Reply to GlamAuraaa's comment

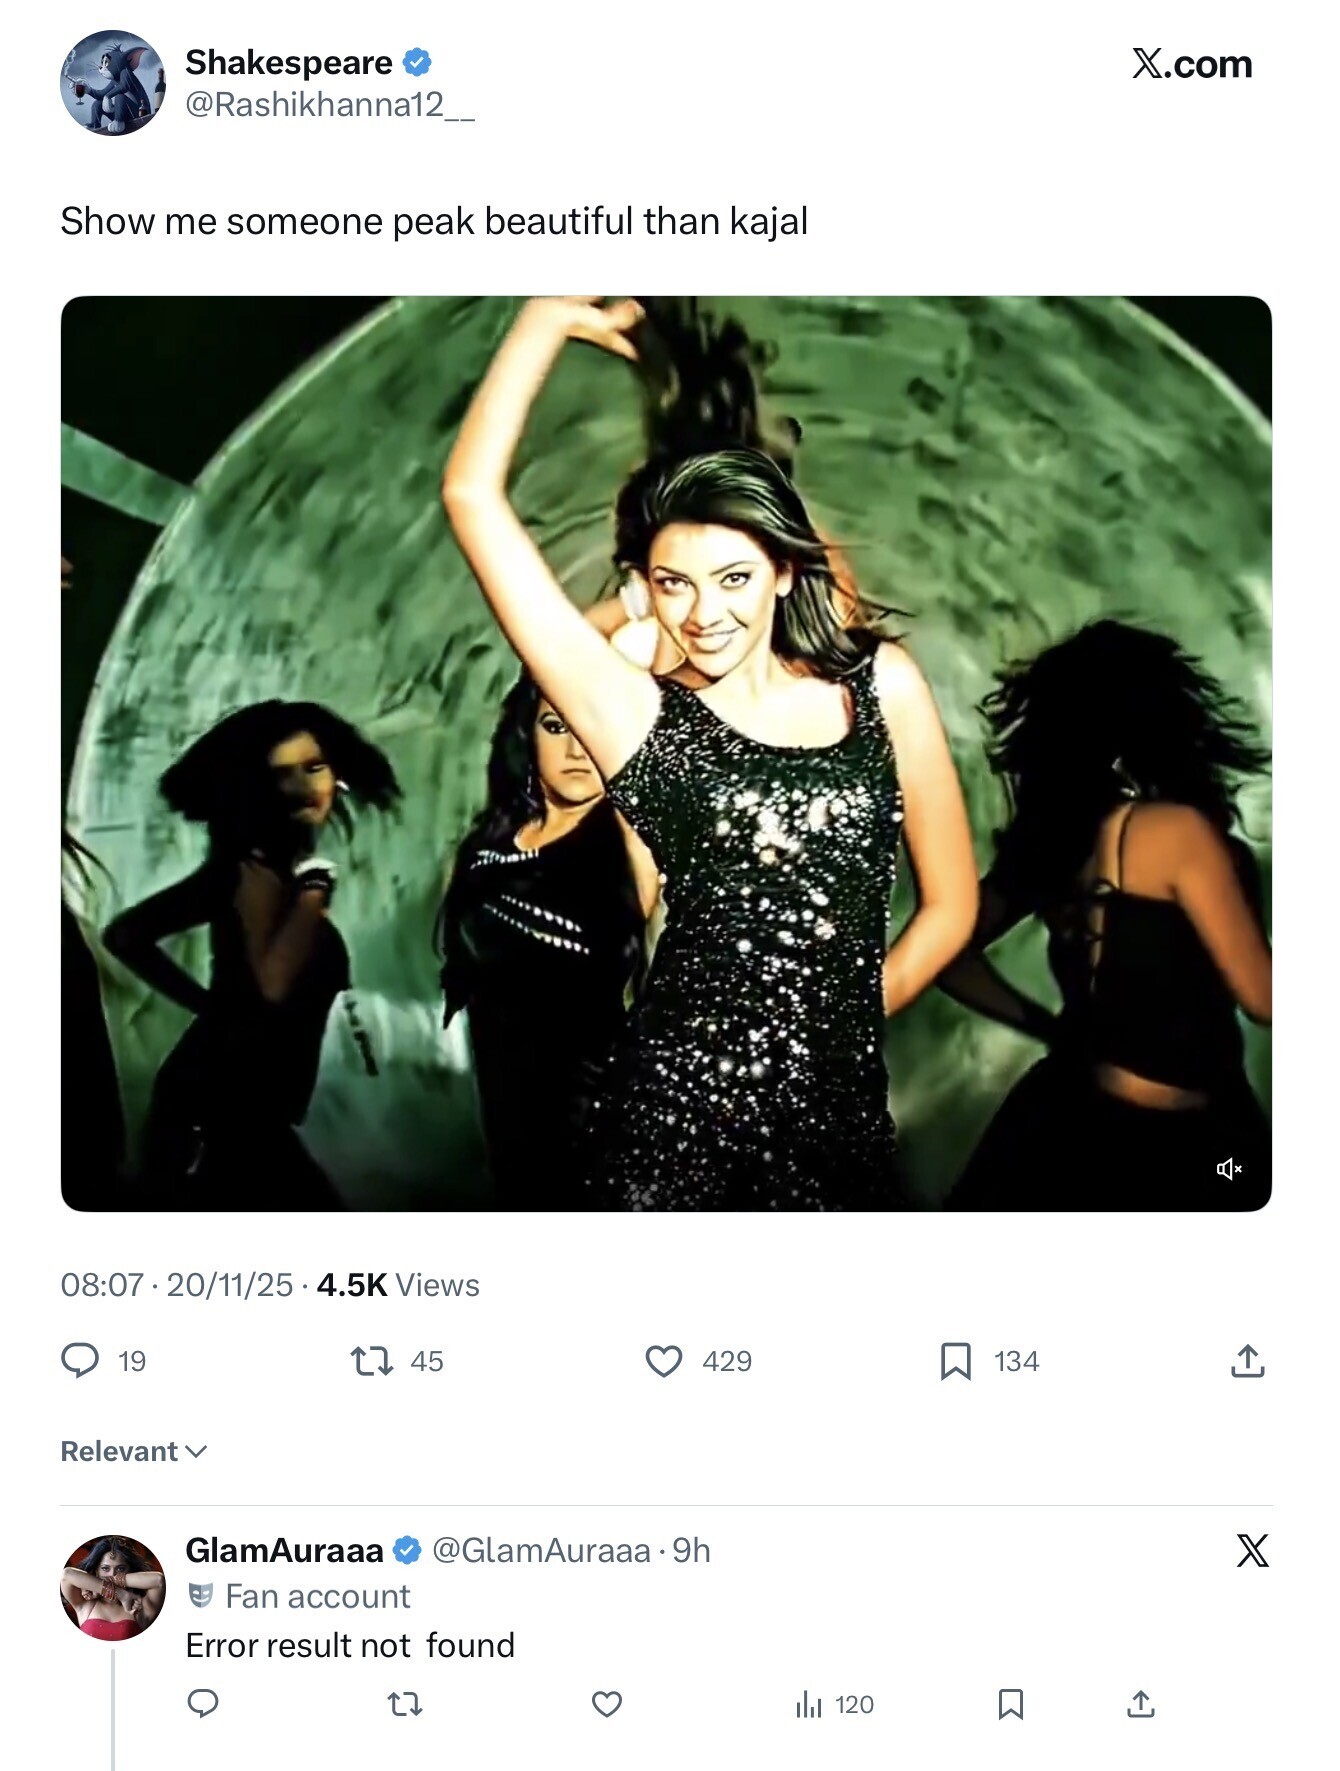coord(203,1703)
